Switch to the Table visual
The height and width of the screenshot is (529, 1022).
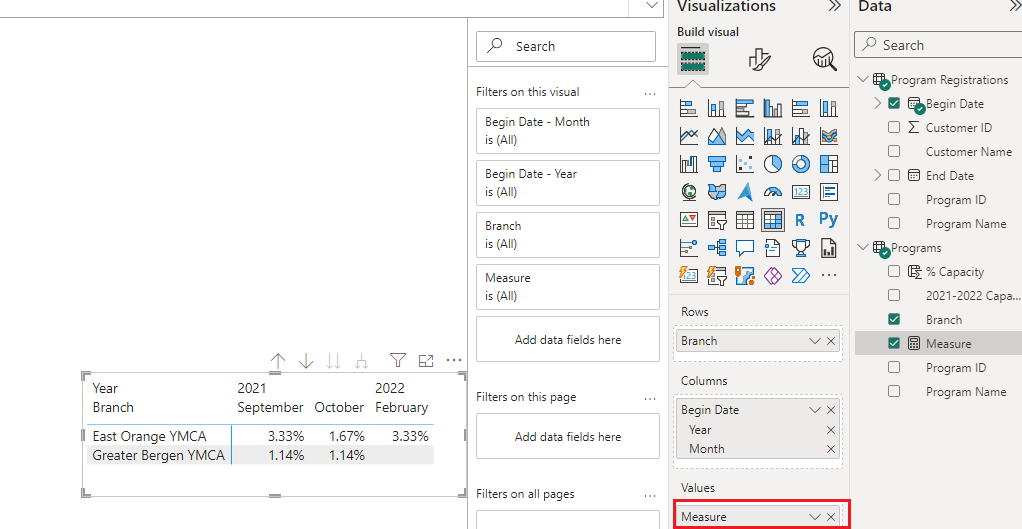(745, 220)
